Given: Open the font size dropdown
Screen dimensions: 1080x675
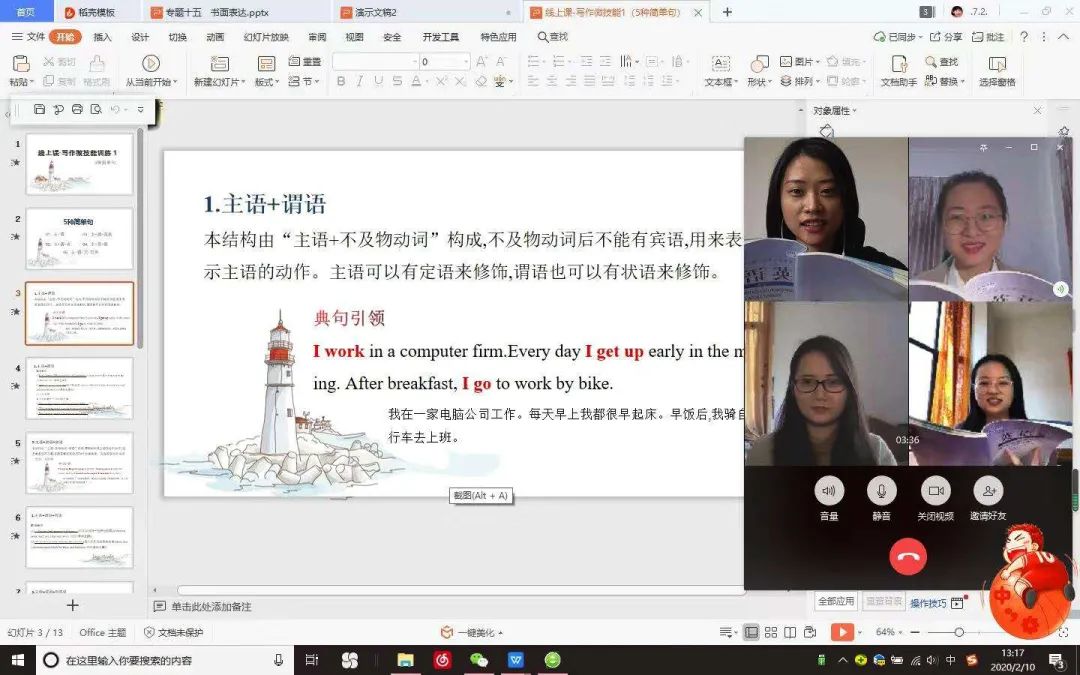Looking at the screenshot, I should 465,62.
